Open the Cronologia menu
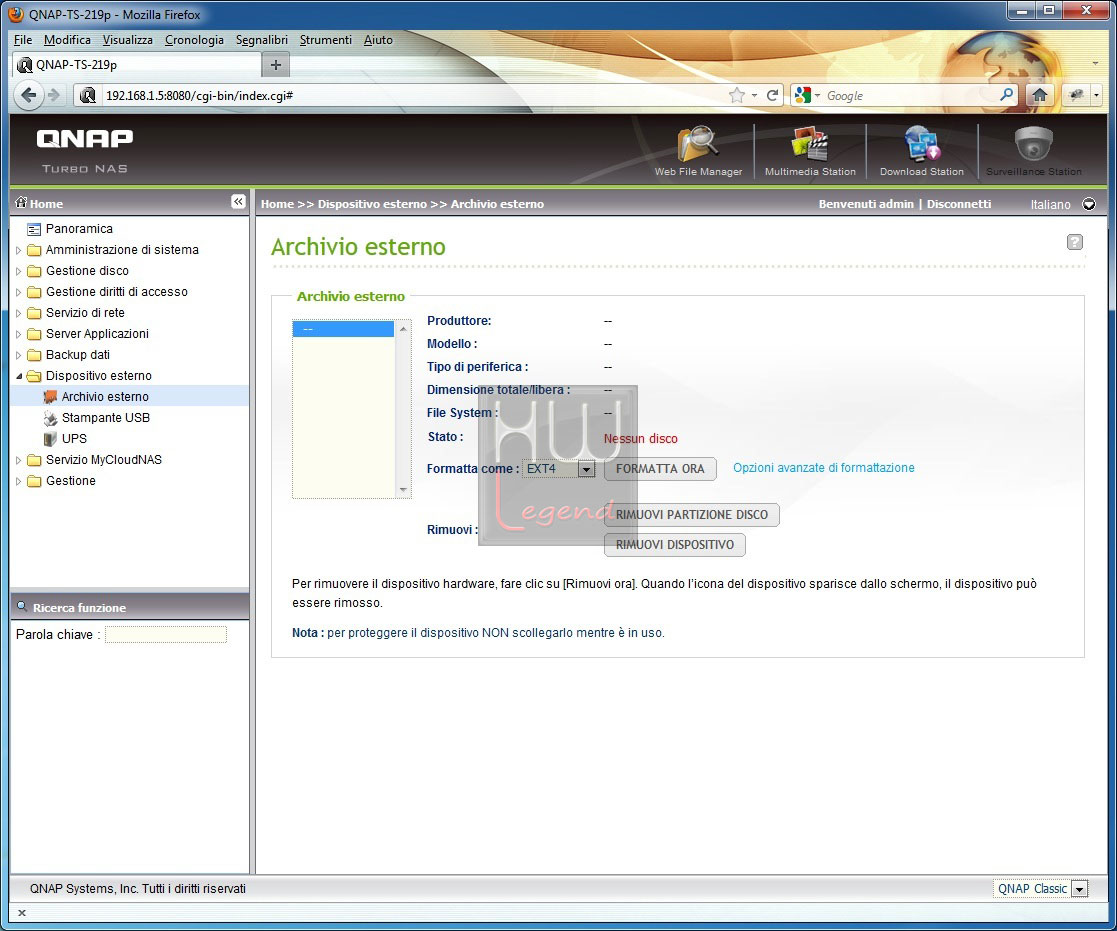This screenshot has height=931, width=1117. 194,40
